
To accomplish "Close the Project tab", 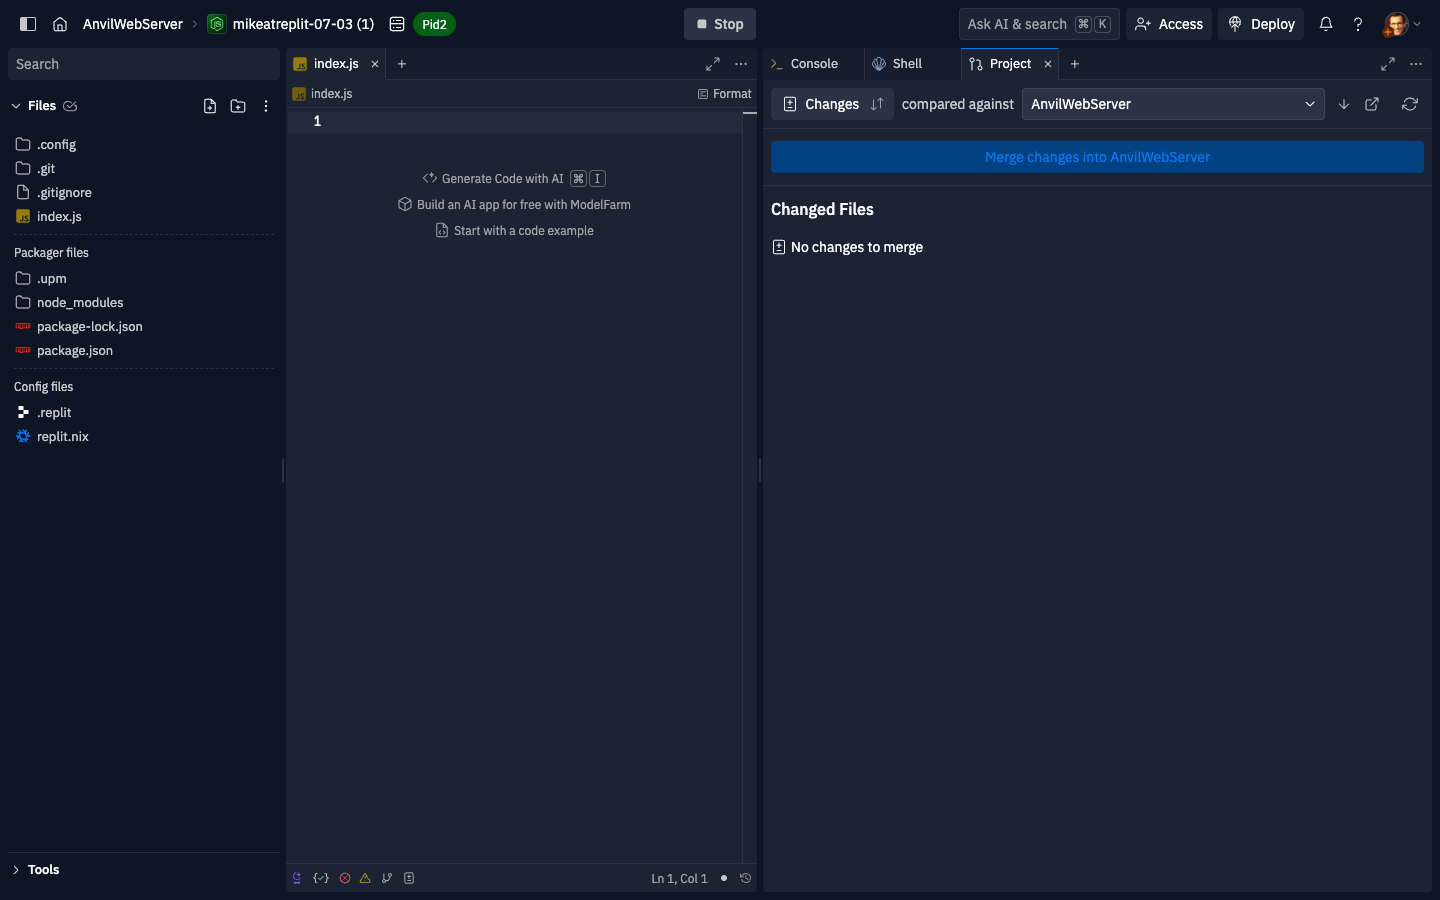I will click(x=1048, y=64).
